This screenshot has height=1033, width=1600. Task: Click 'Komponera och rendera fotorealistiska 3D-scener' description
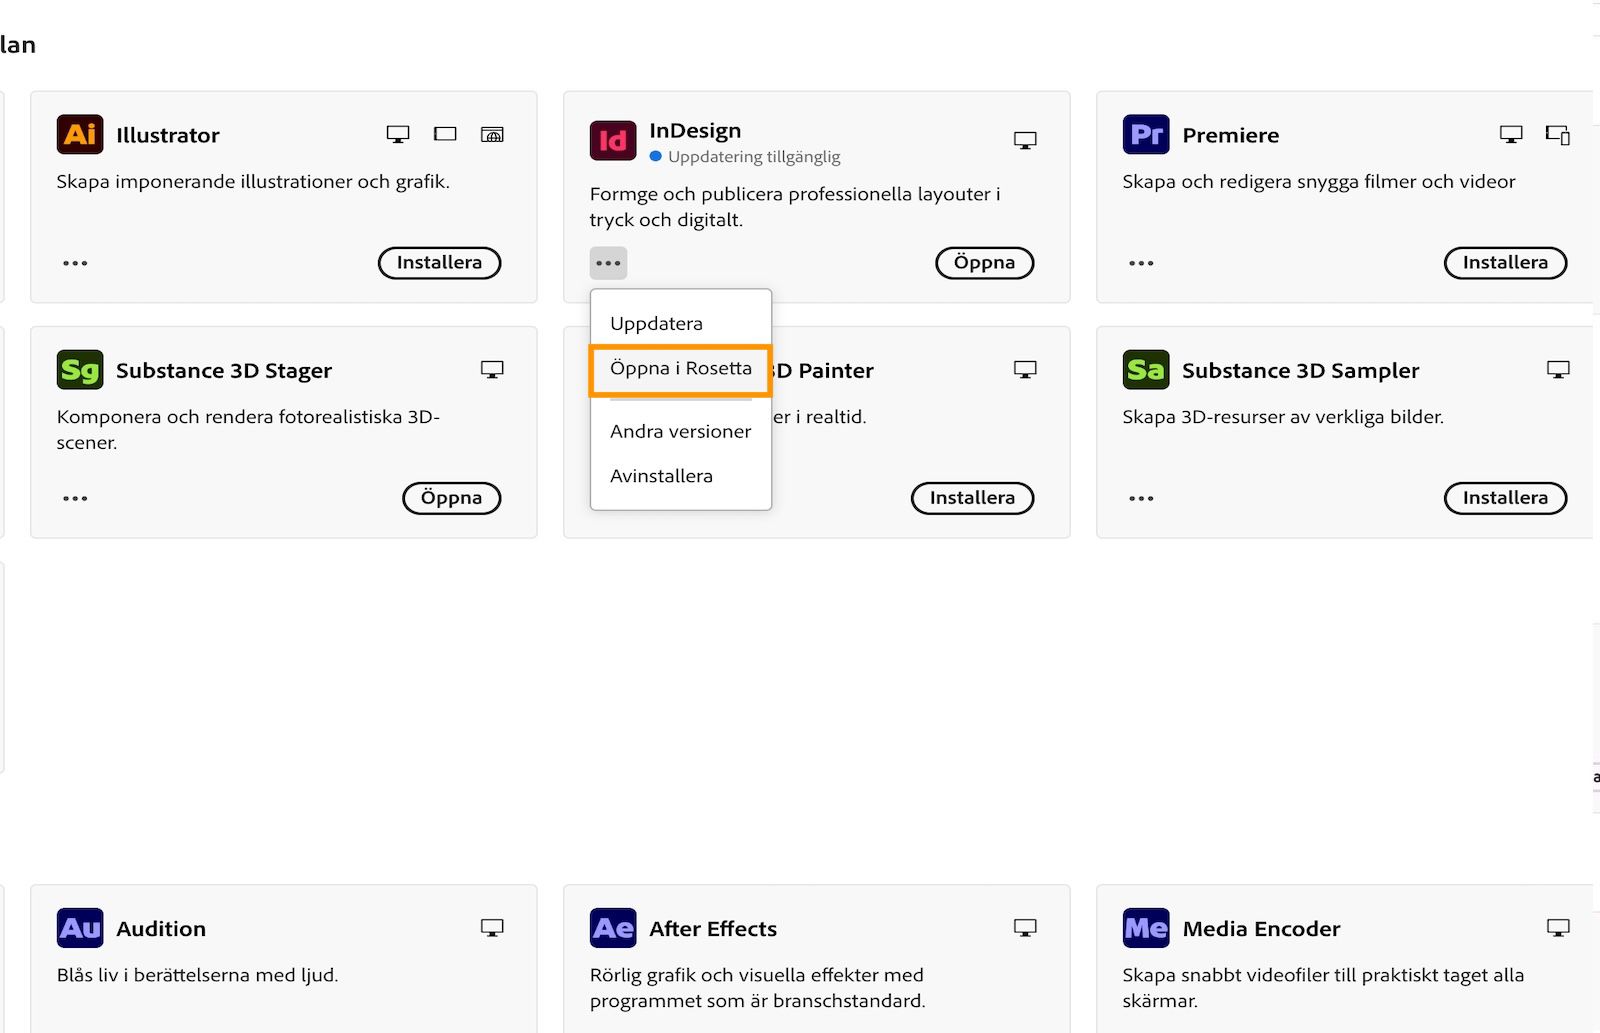click(x=248, y=429)
